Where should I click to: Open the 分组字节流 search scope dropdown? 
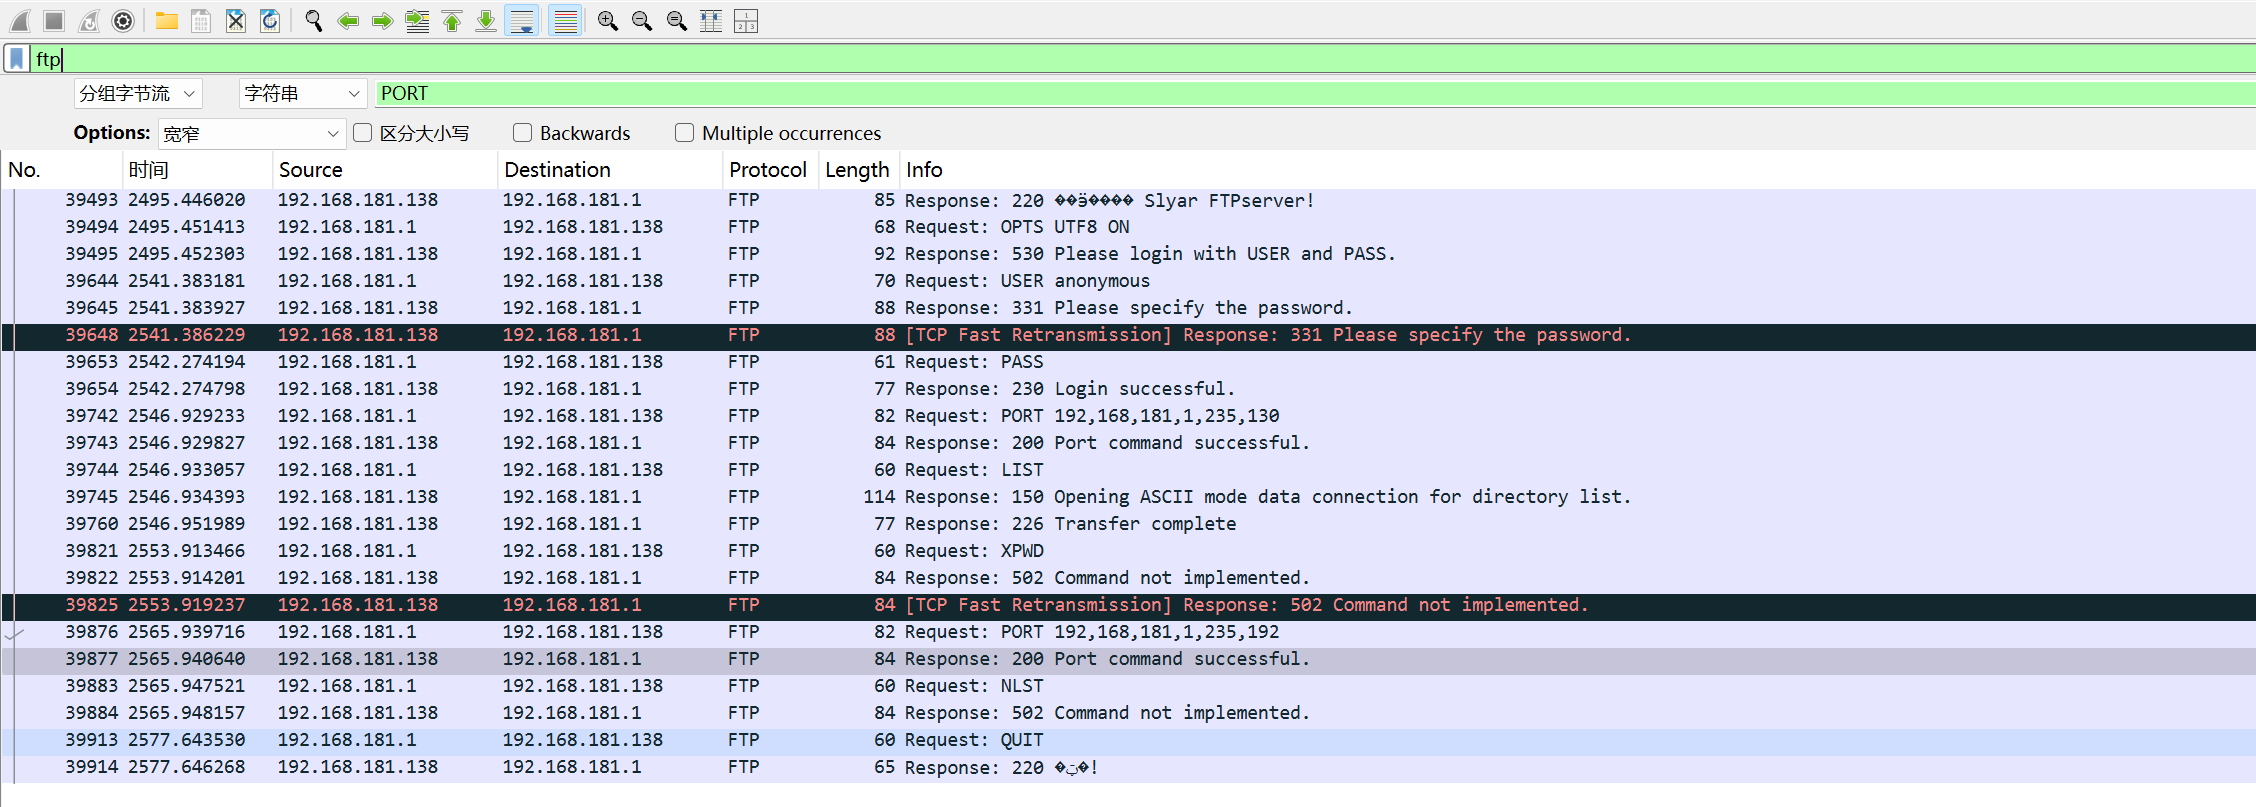tap(138, 94)
